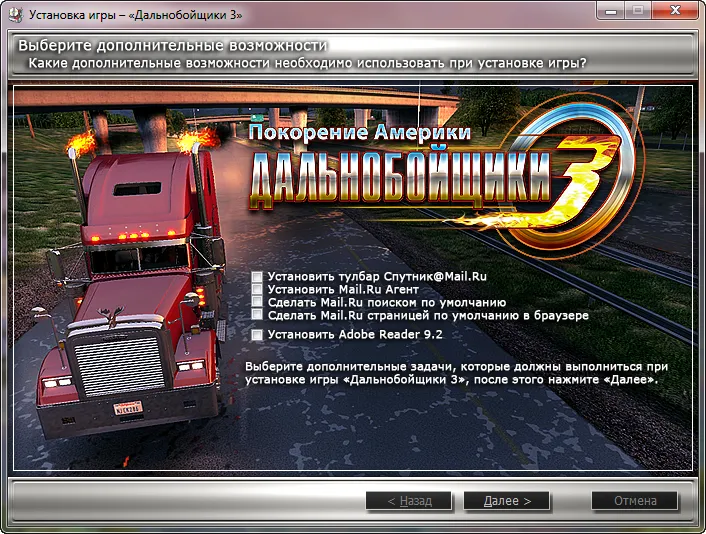Viewport: 706px width, 534px height.
Task: Click the installer icon in title bar
Action: click(x=13, y=14)
